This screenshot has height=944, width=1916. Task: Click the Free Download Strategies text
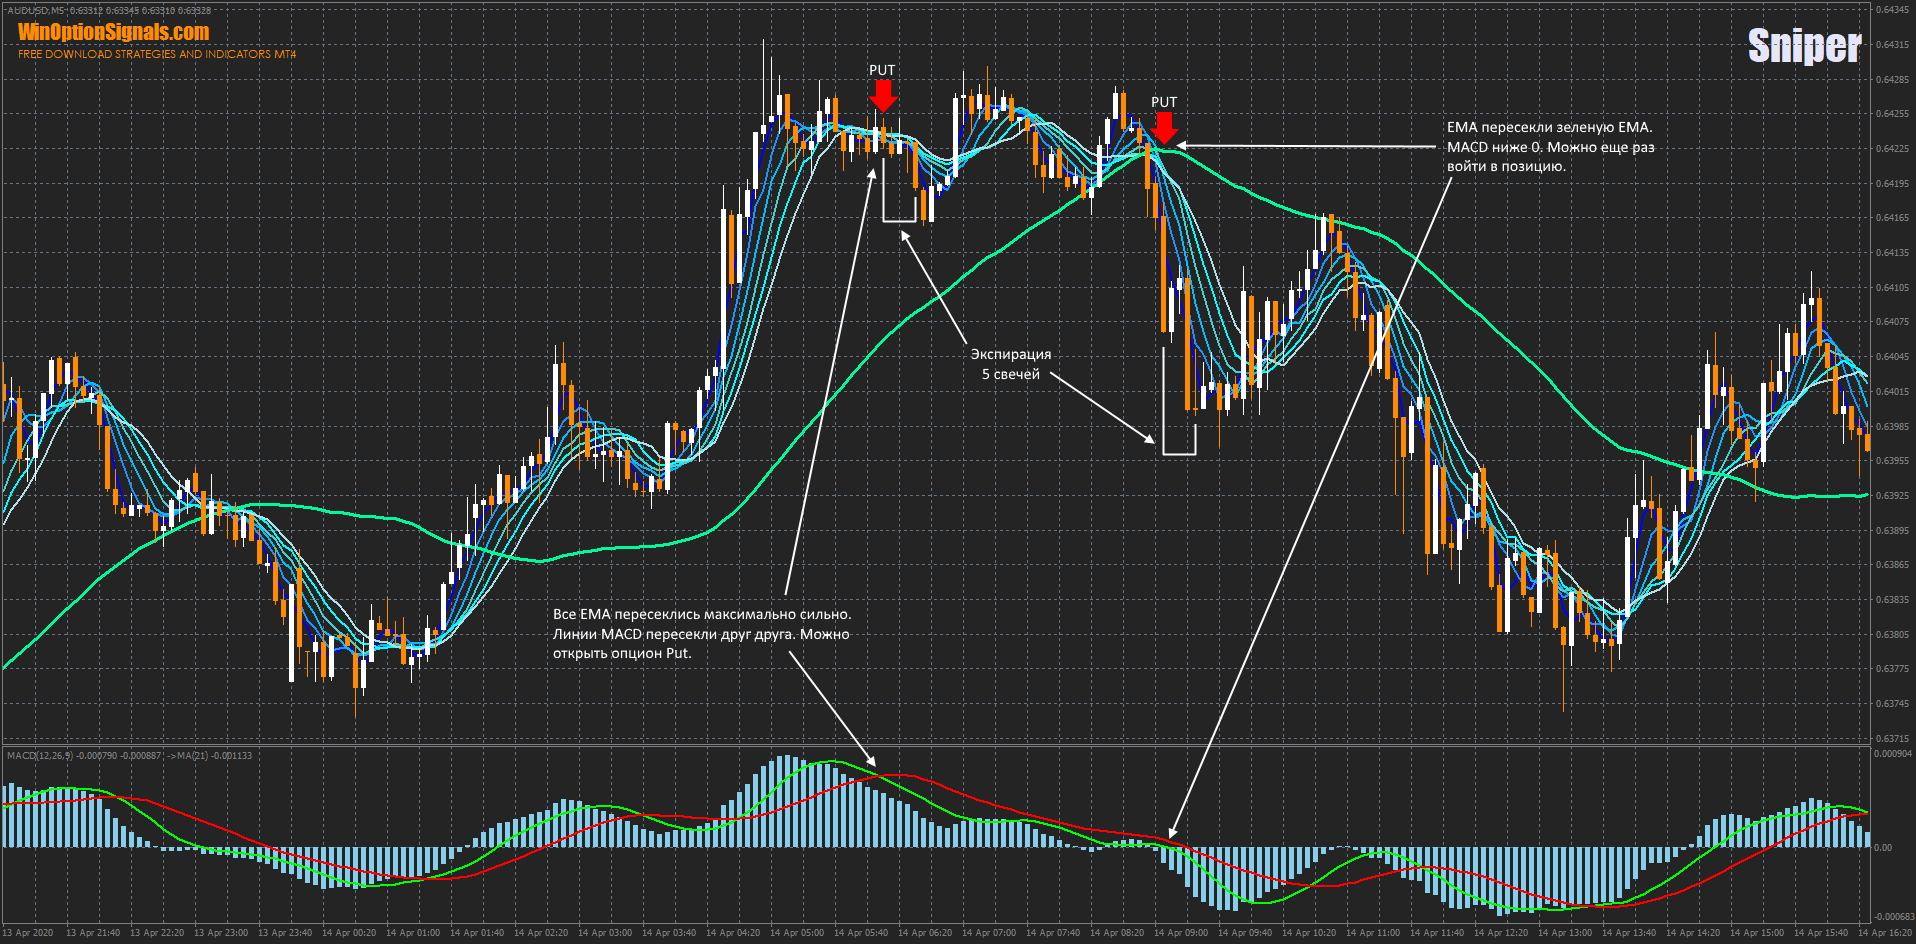pos(157,54)
